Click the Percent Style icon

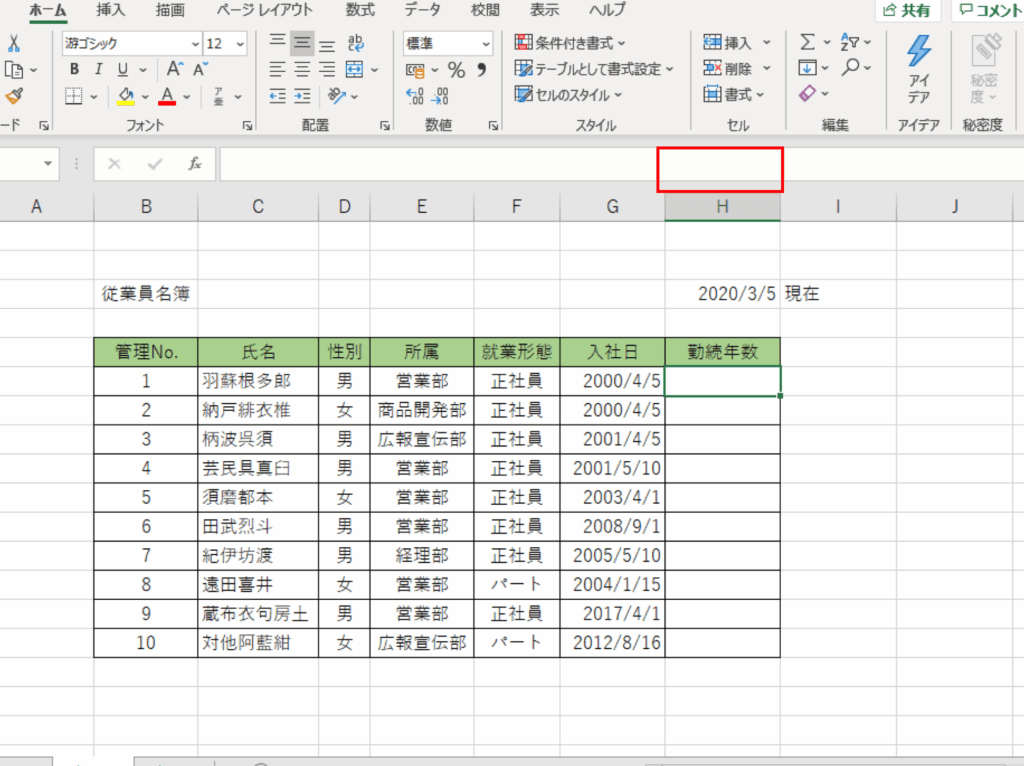pos(456,70)
